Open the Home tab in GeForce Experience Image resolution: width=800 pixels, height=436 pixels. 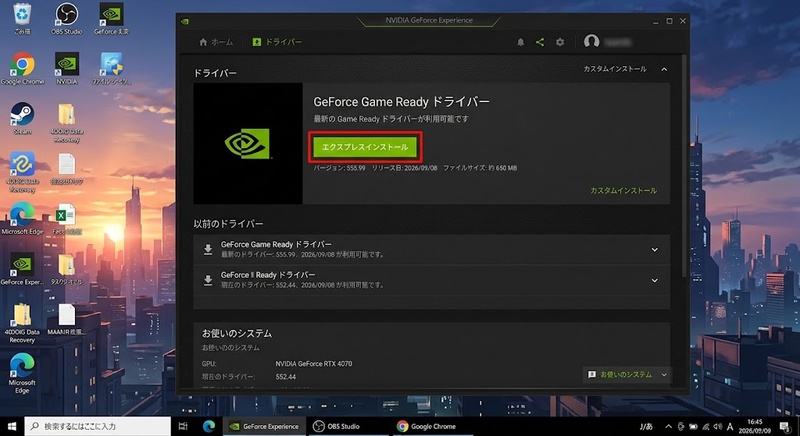tap(216, 42)
